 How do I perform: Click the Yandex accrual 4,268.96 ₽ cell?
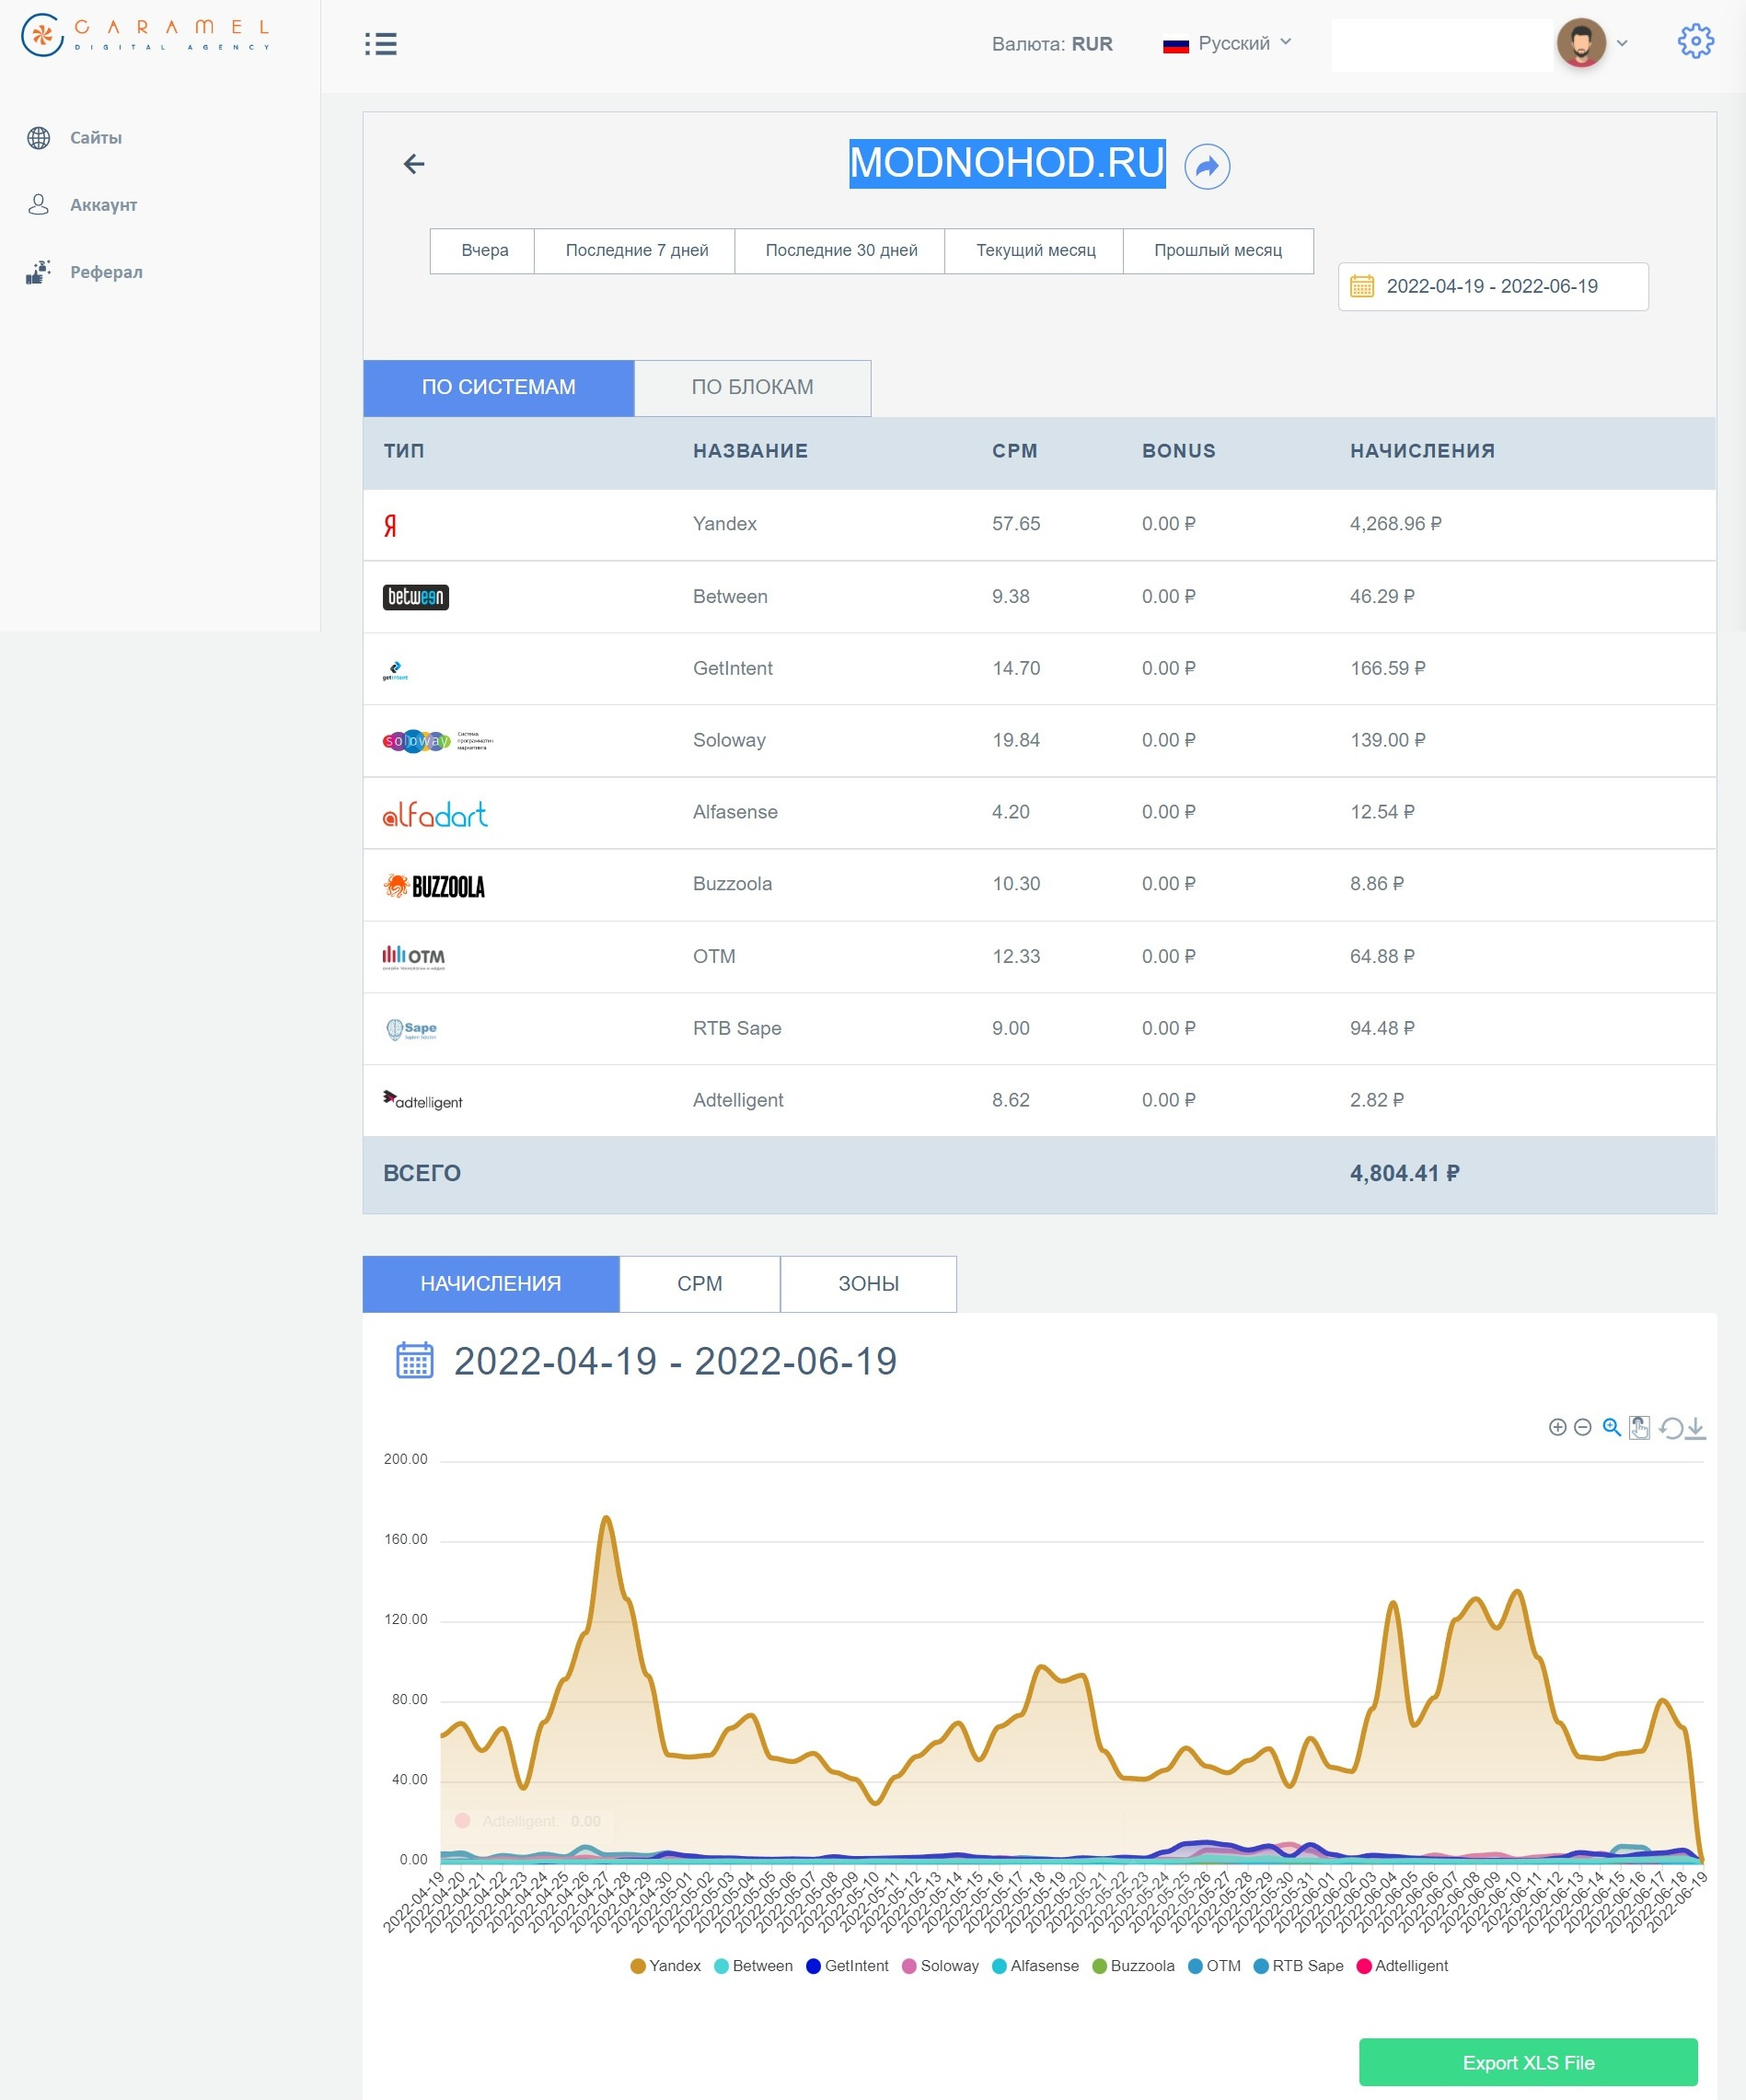tap(1395, 524)
